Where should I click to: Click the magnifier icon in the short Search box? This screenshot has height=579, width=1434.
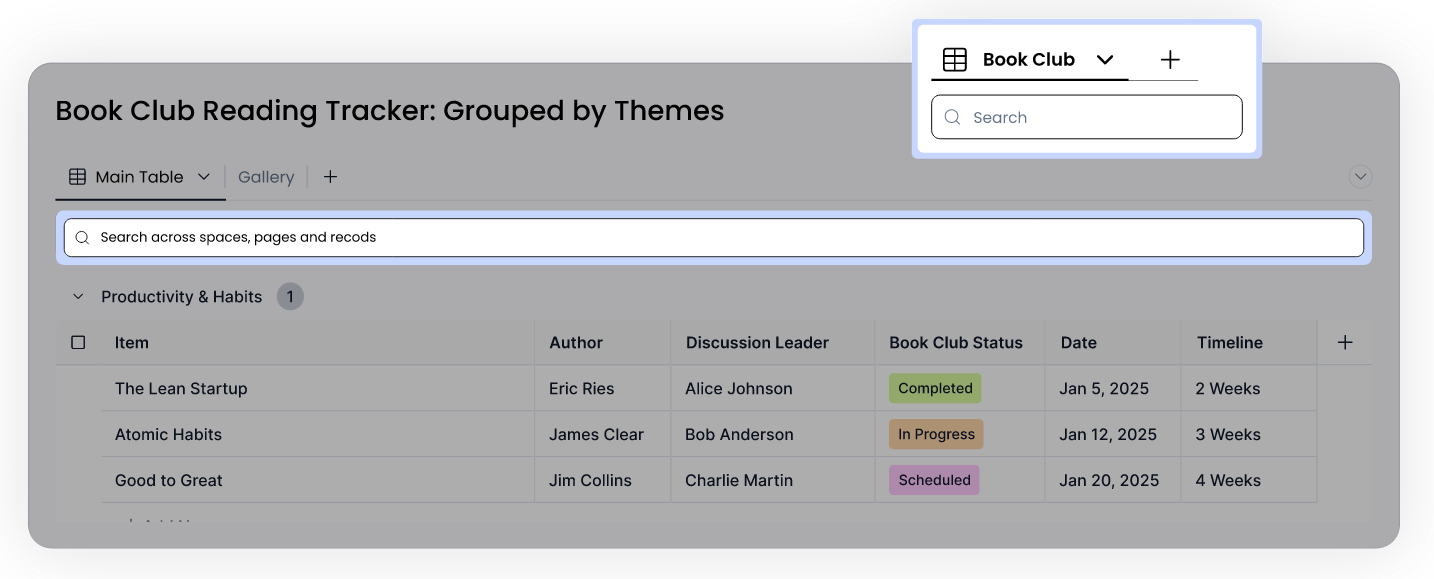(x=953, y=117)
